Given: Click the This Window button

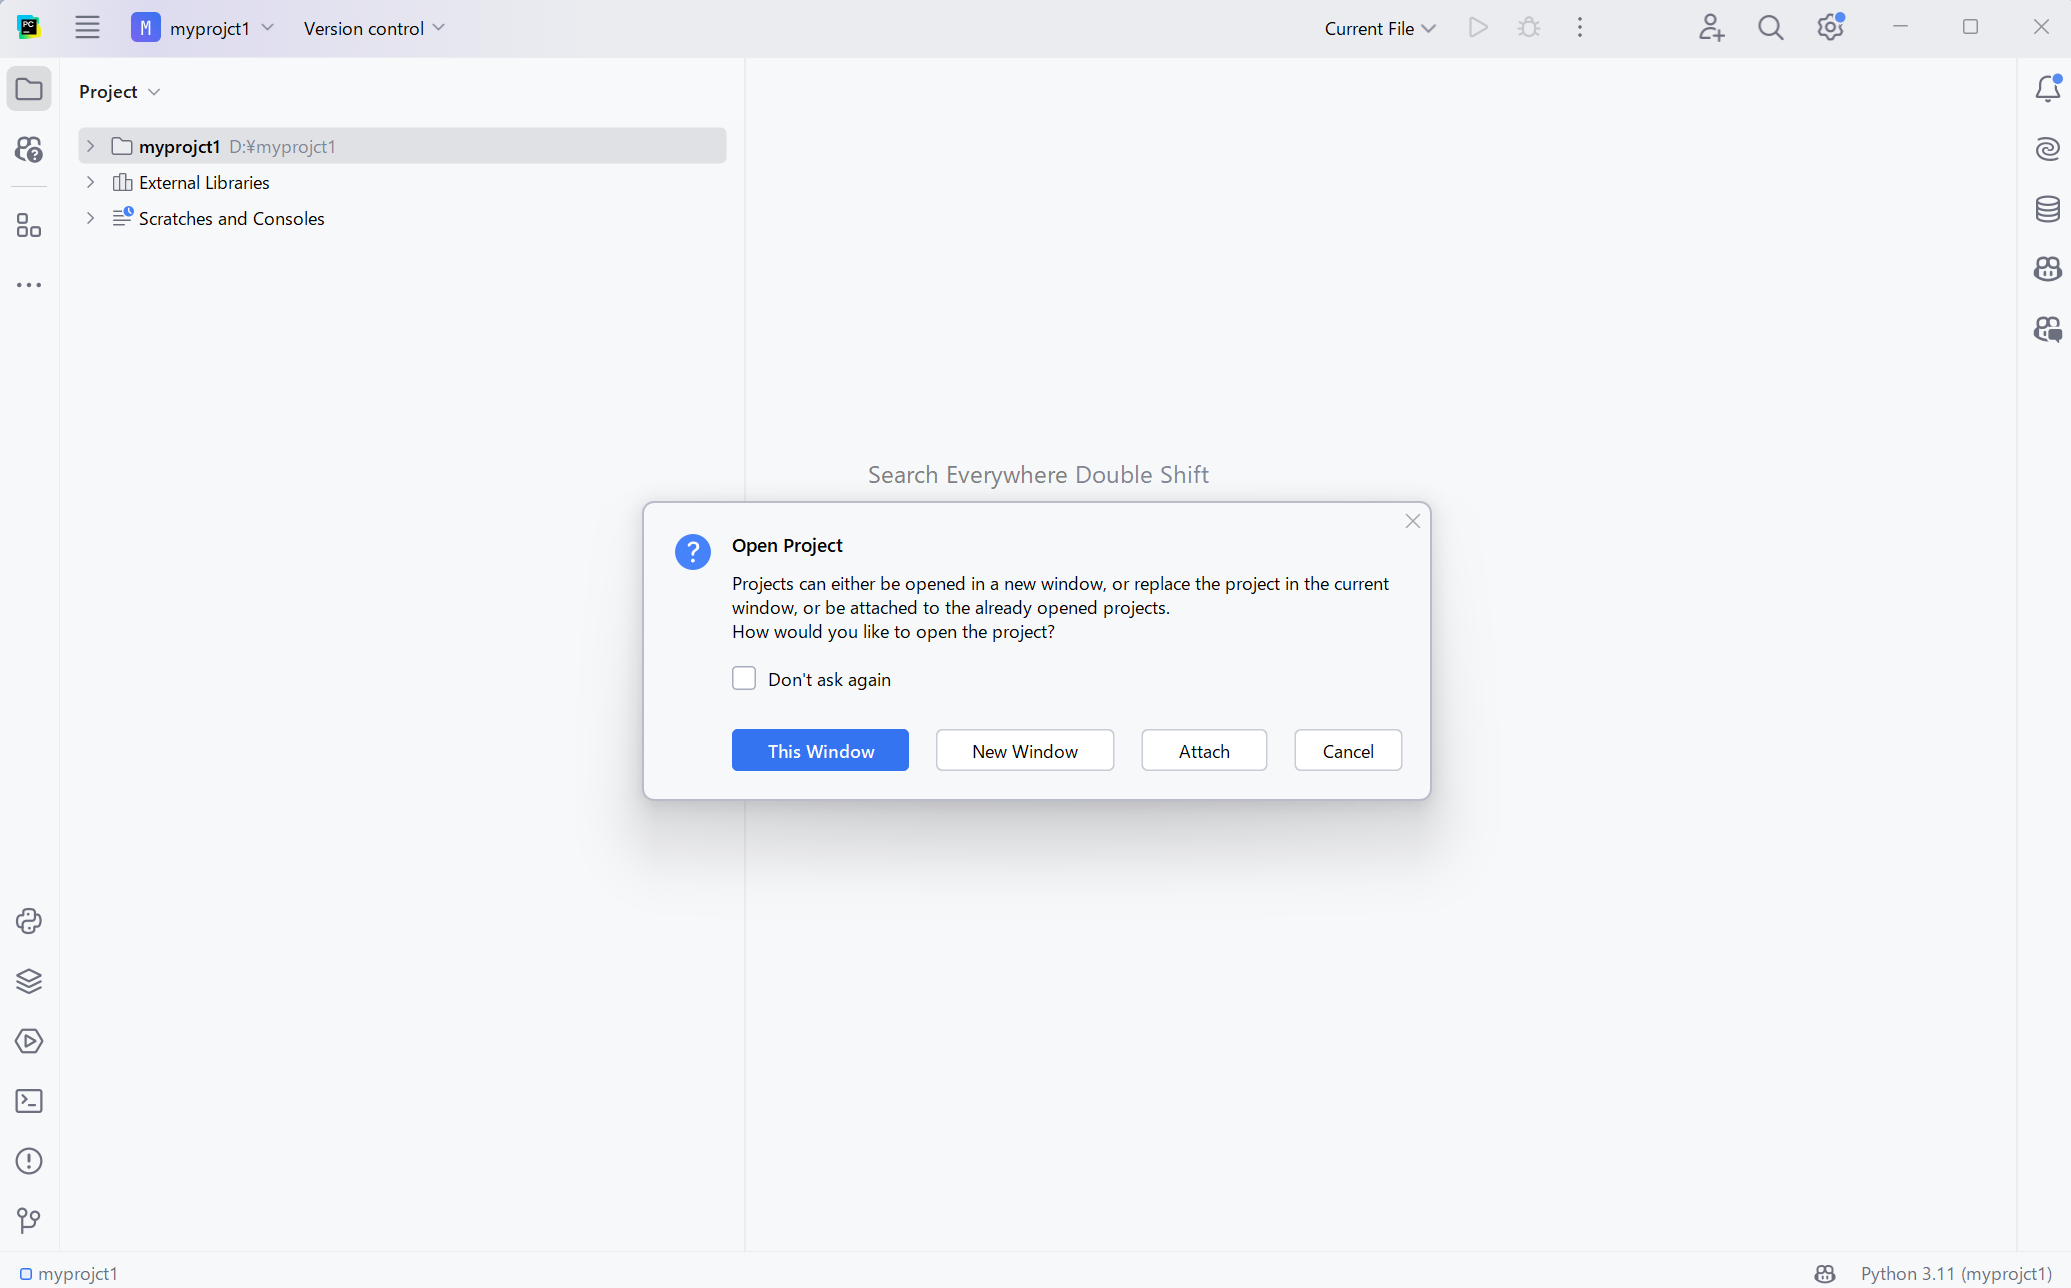Looking at the screenshot, I should pyautogui.click(x=820, y=750).
